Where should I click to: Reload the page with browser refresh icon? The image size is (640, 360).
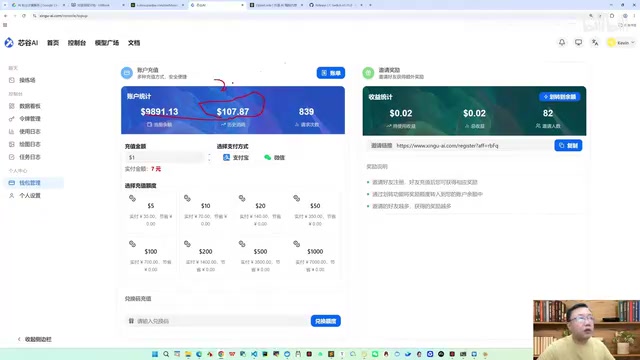coord(24,16)
